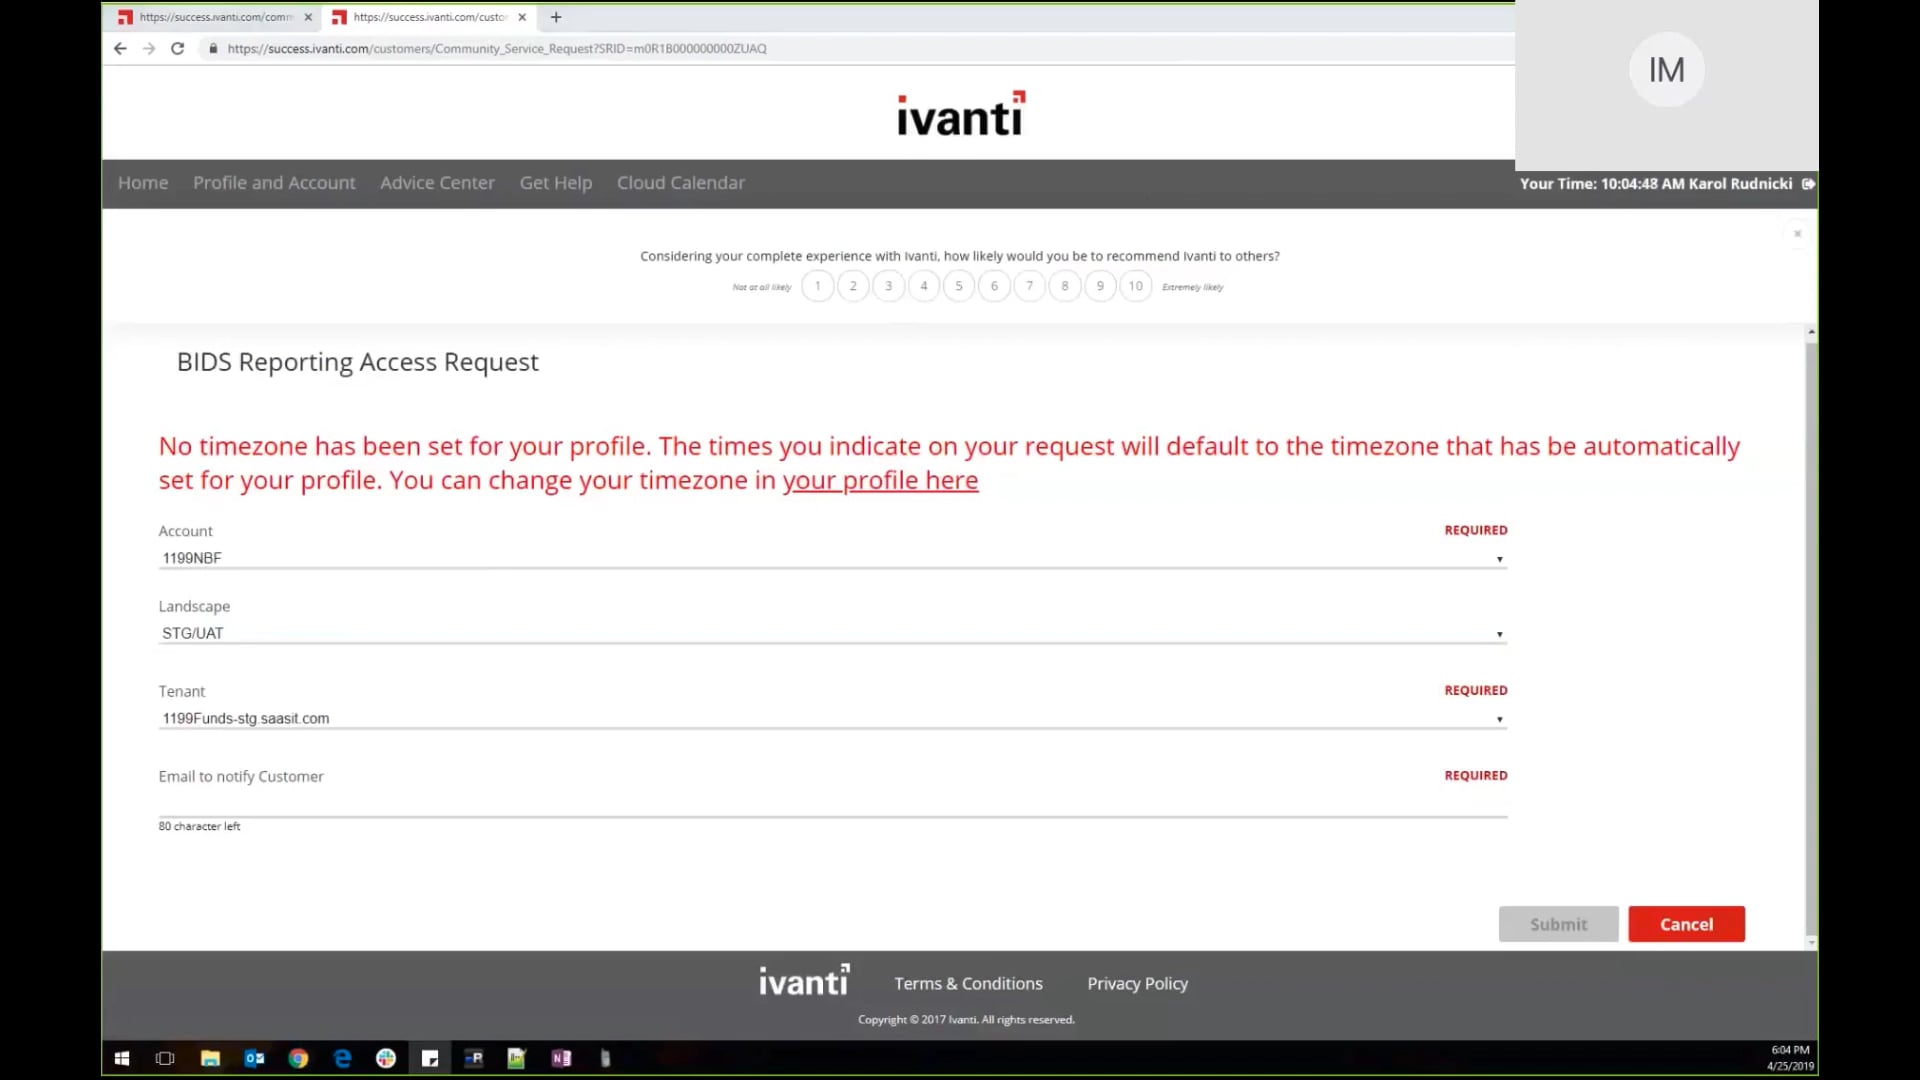Open a new browser tab with the plus icon

556,17
